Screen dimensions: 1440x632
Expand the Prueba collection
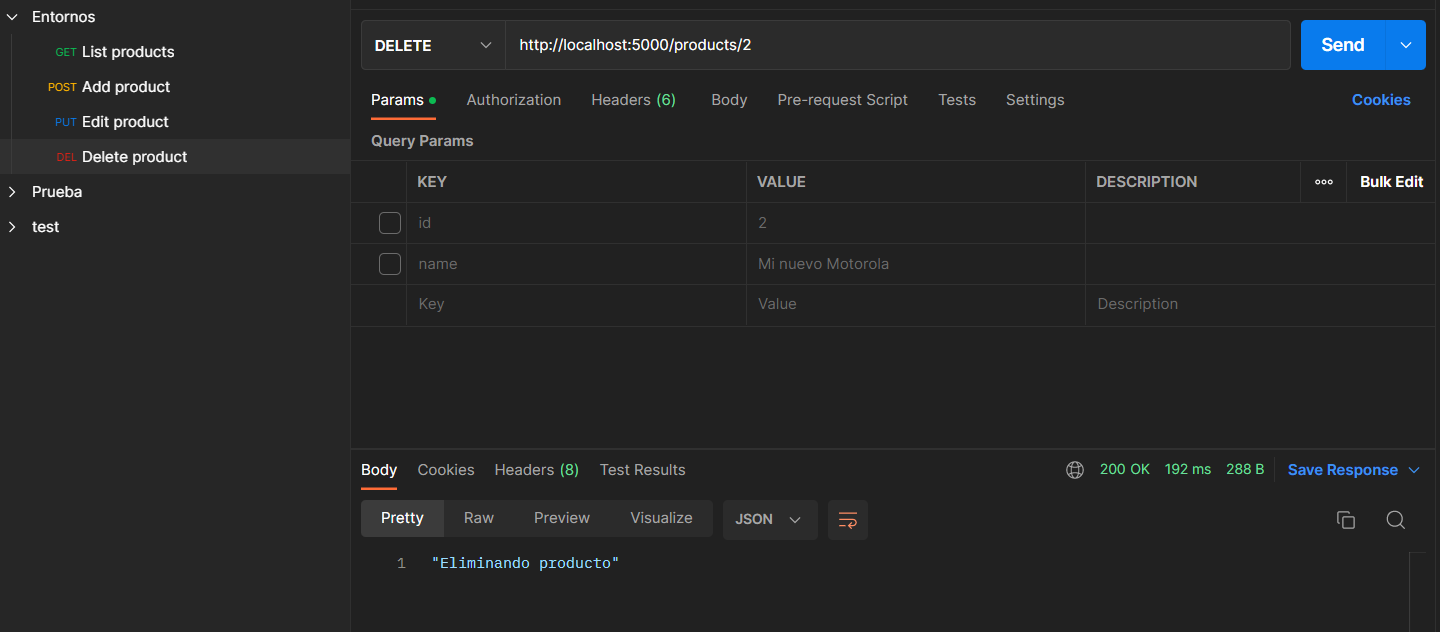click(x=13, y=192)
